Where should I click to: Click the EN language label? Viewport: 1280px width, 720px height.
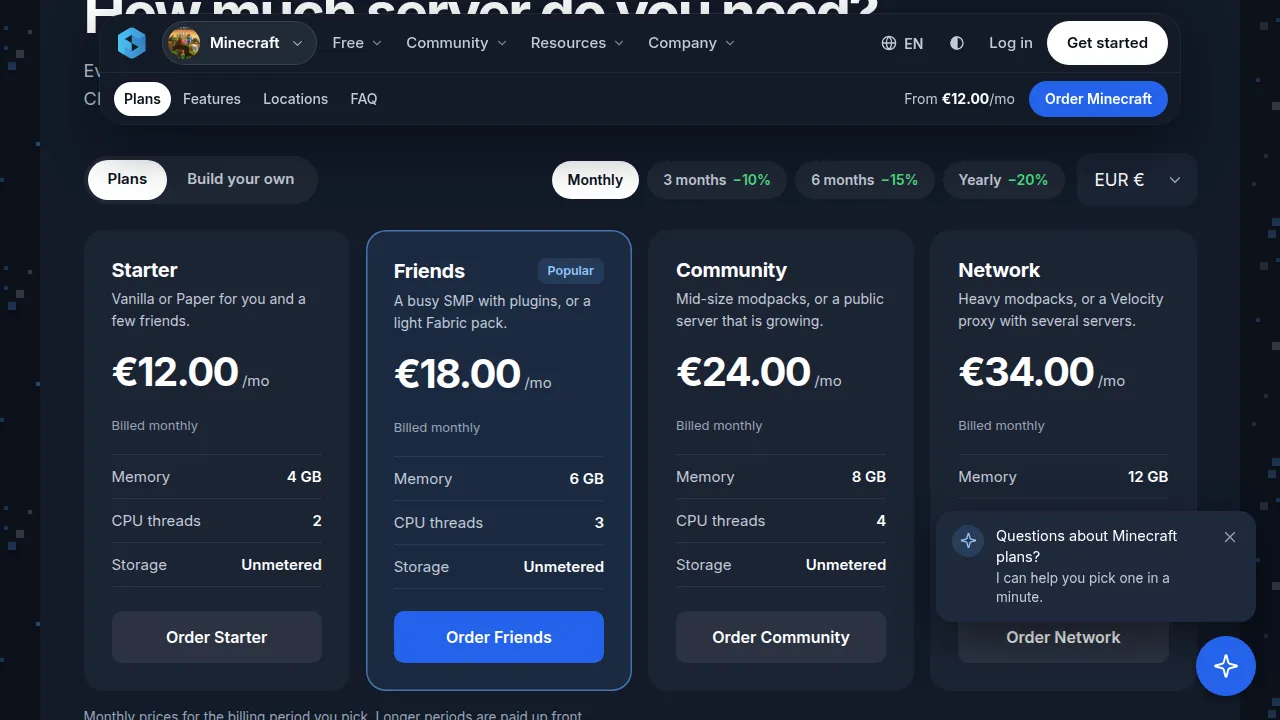pos(914,43)
